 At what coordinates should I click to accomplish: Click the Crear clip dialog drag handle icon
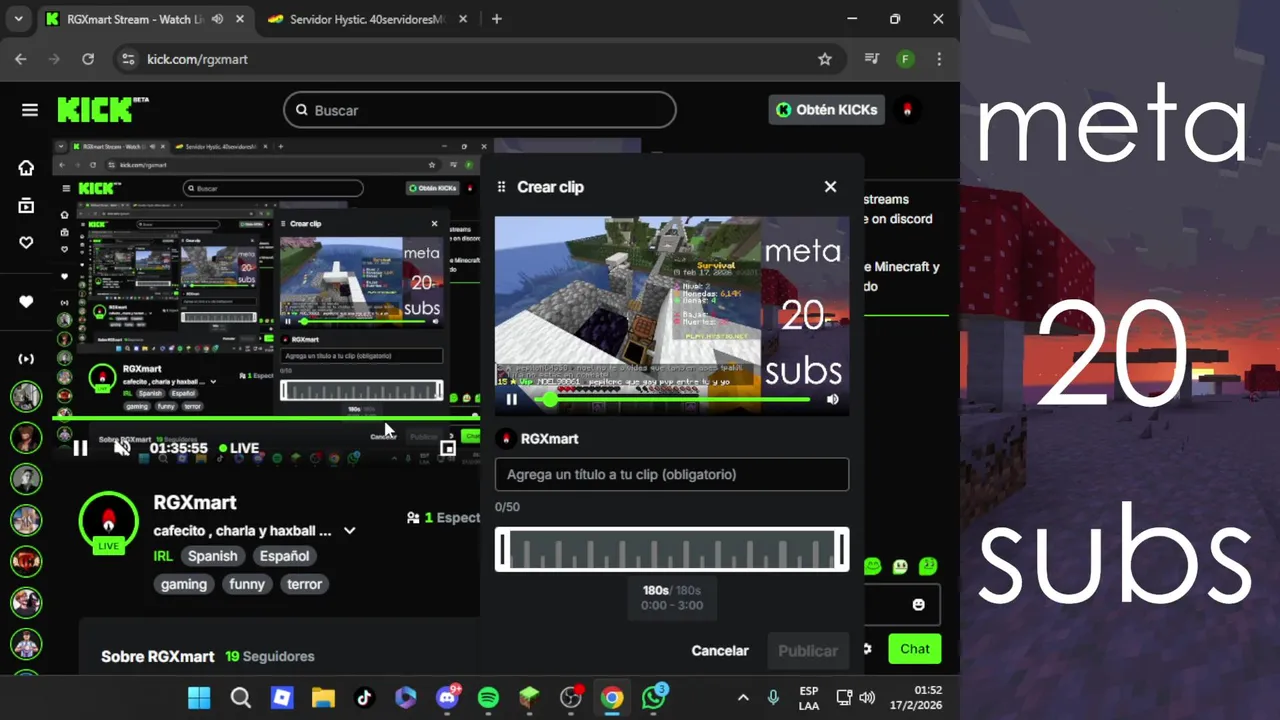click(502, 187)
